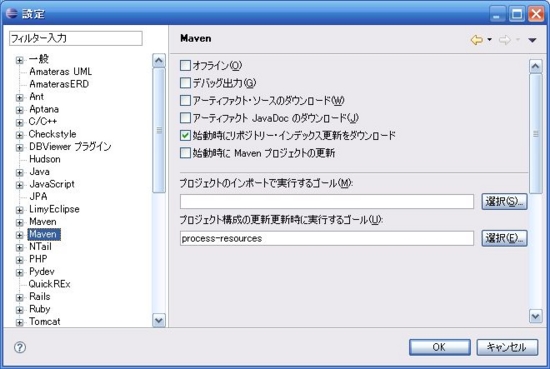
Task: Enable the オフライン(O) checkbox
Action: 185,65
